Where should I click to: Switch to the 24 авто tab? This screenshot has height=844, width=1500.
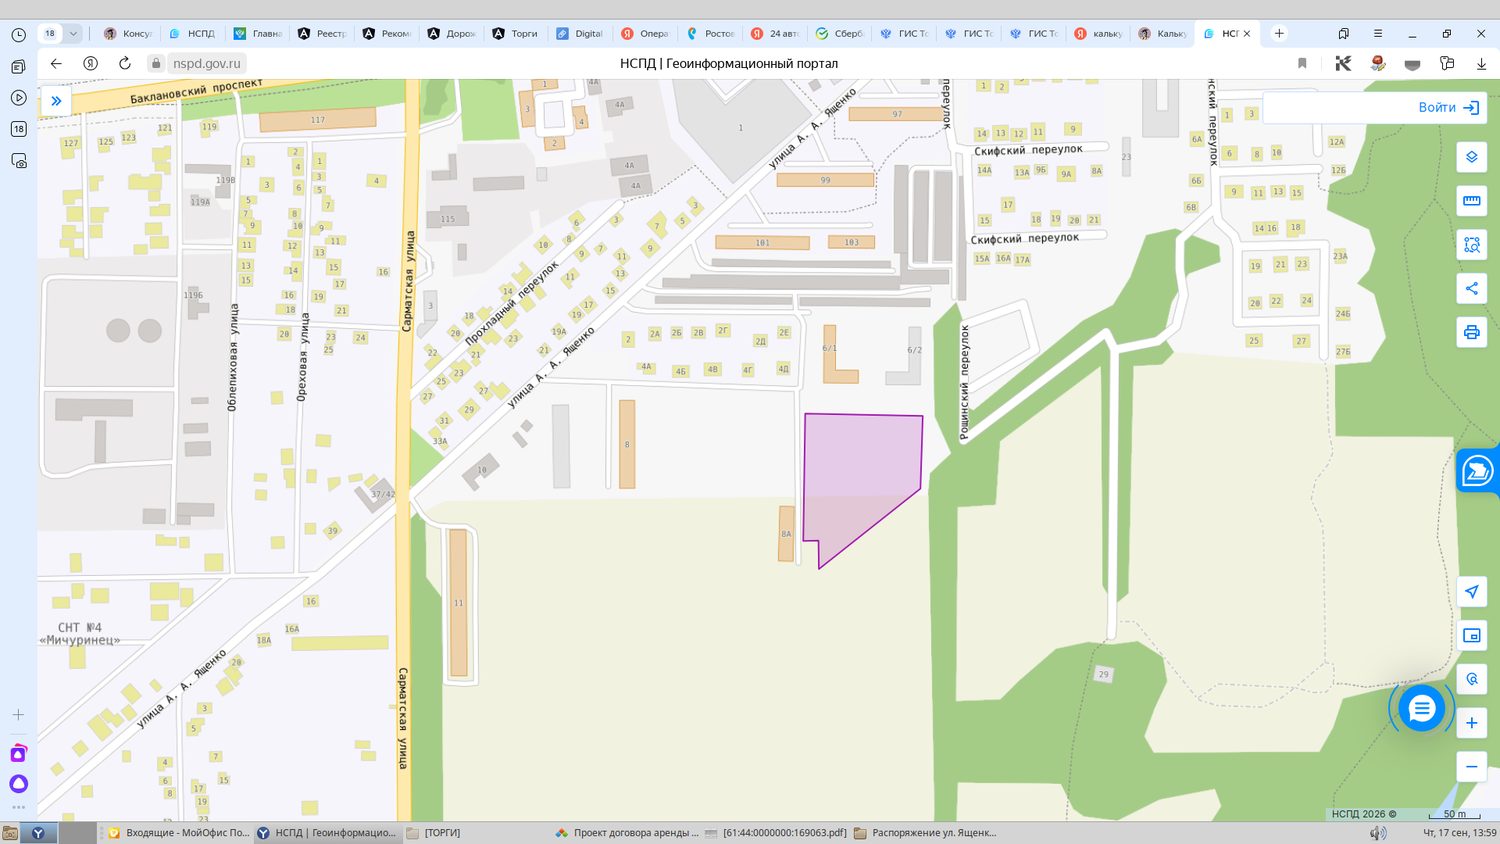click(774, 33)
